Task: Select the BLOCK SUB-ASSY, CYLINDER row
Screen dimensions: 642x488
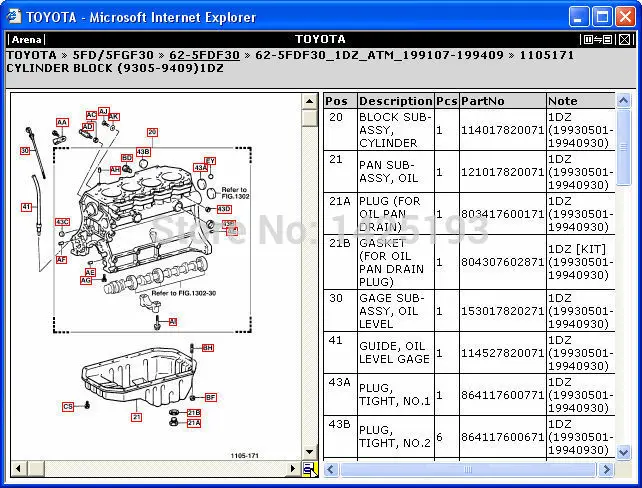Action: click(x=394, y=130)
